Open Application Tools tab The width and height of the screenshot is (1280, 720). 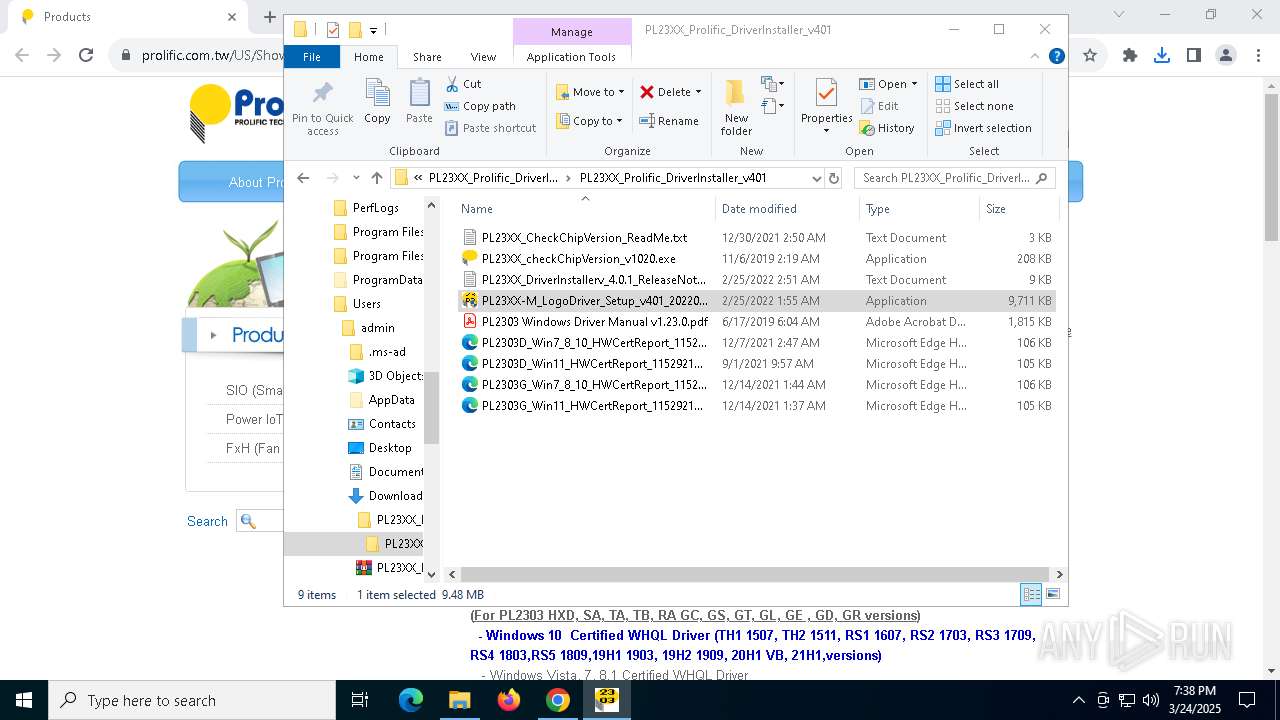tap(571, 57)
